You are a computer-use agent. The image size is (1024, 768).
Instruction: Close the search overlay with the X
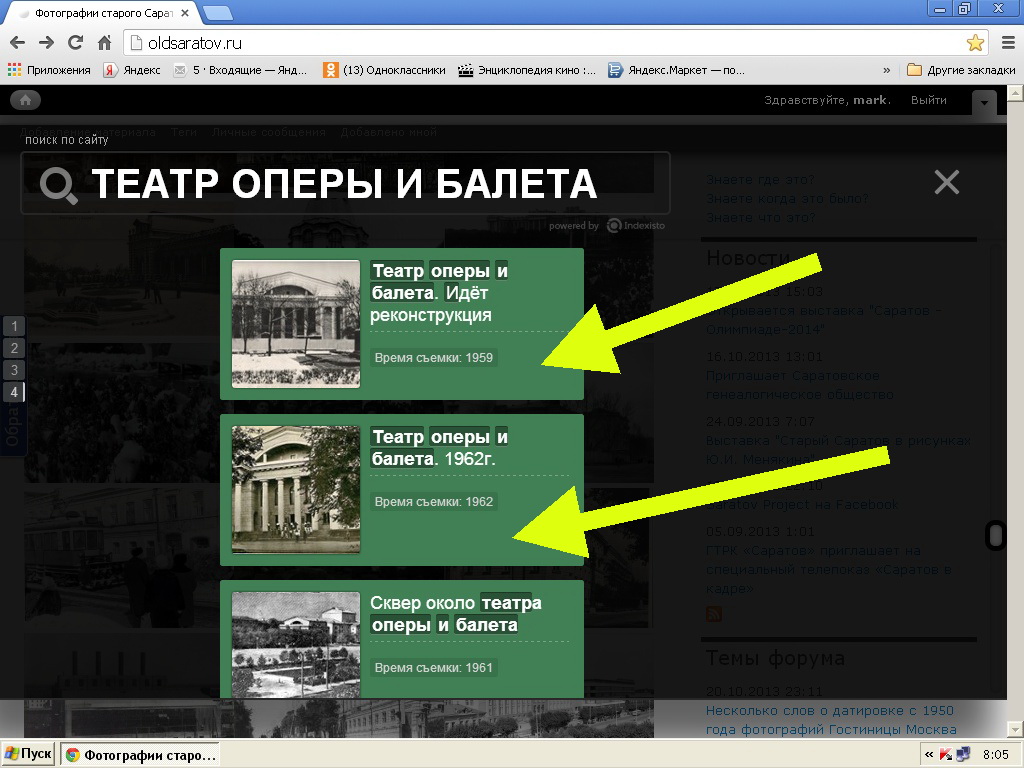946,182
